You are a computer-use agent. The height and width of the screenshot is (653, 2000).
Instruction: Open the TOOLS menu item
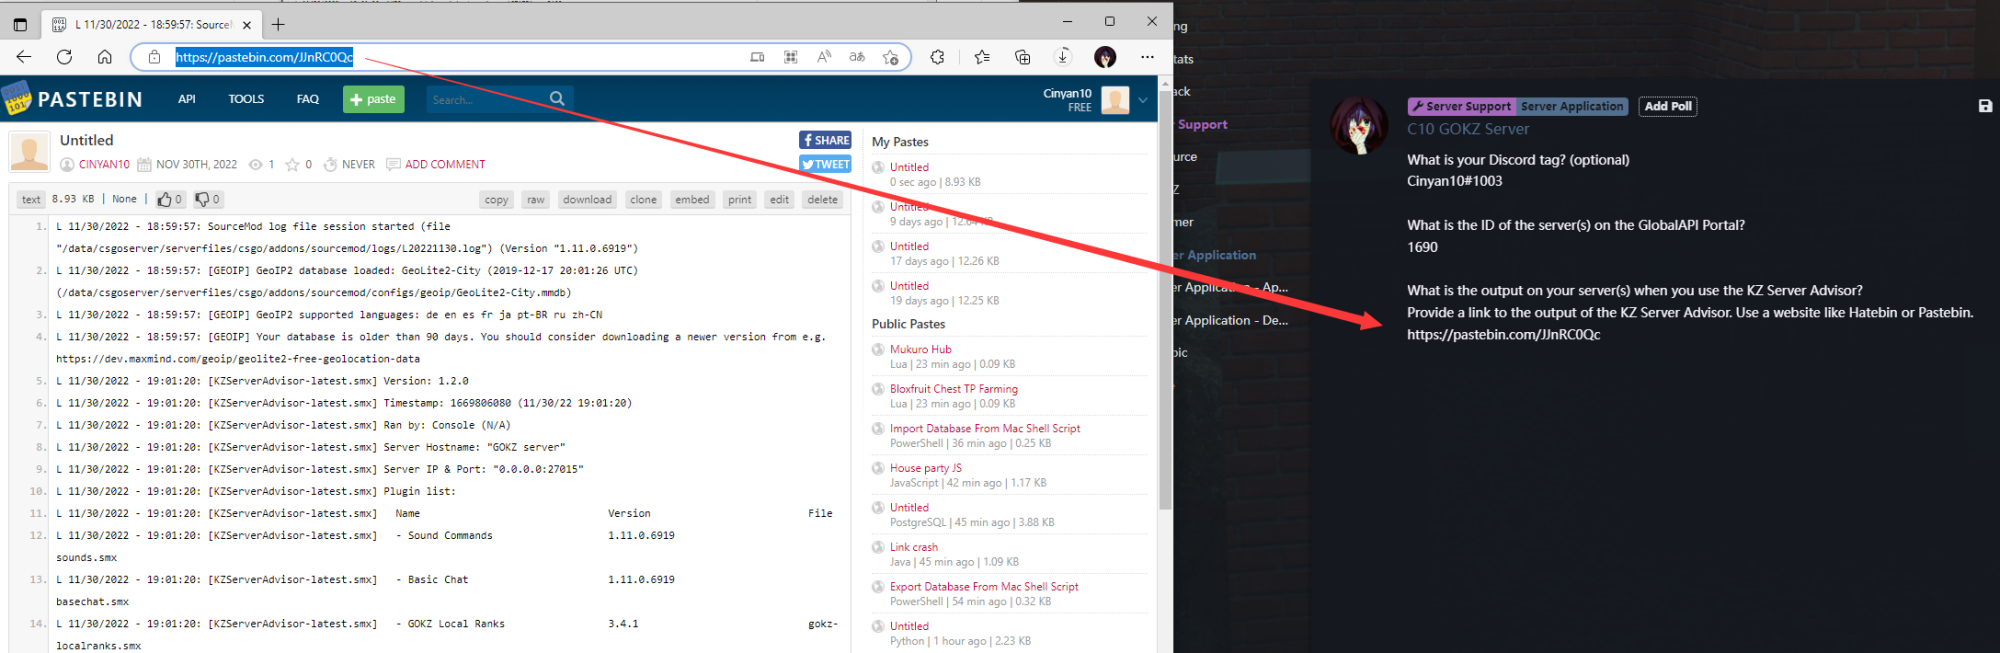(x=246, y=99)
